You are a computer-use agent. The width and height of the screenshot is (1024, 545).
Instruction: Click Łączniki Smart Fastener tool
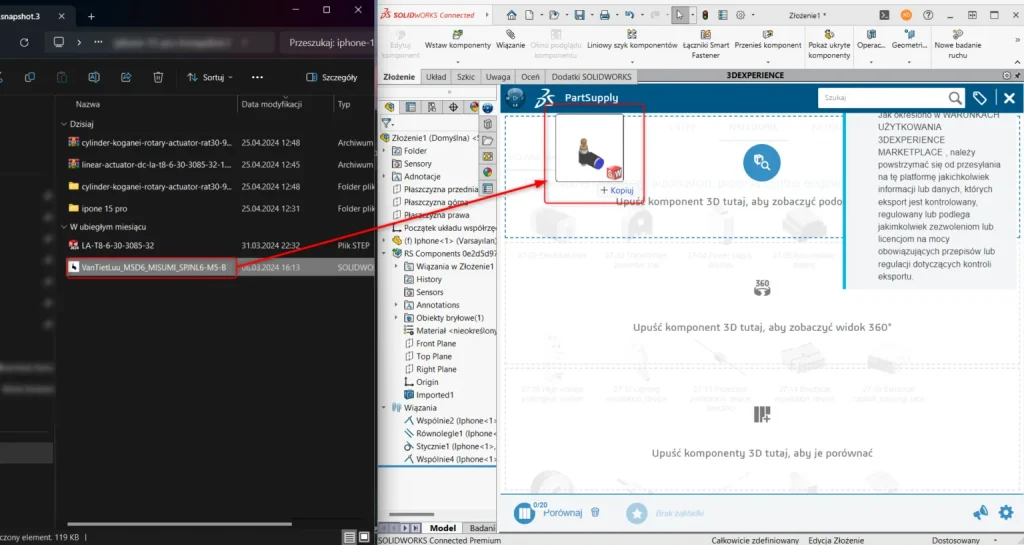point(705,44)
